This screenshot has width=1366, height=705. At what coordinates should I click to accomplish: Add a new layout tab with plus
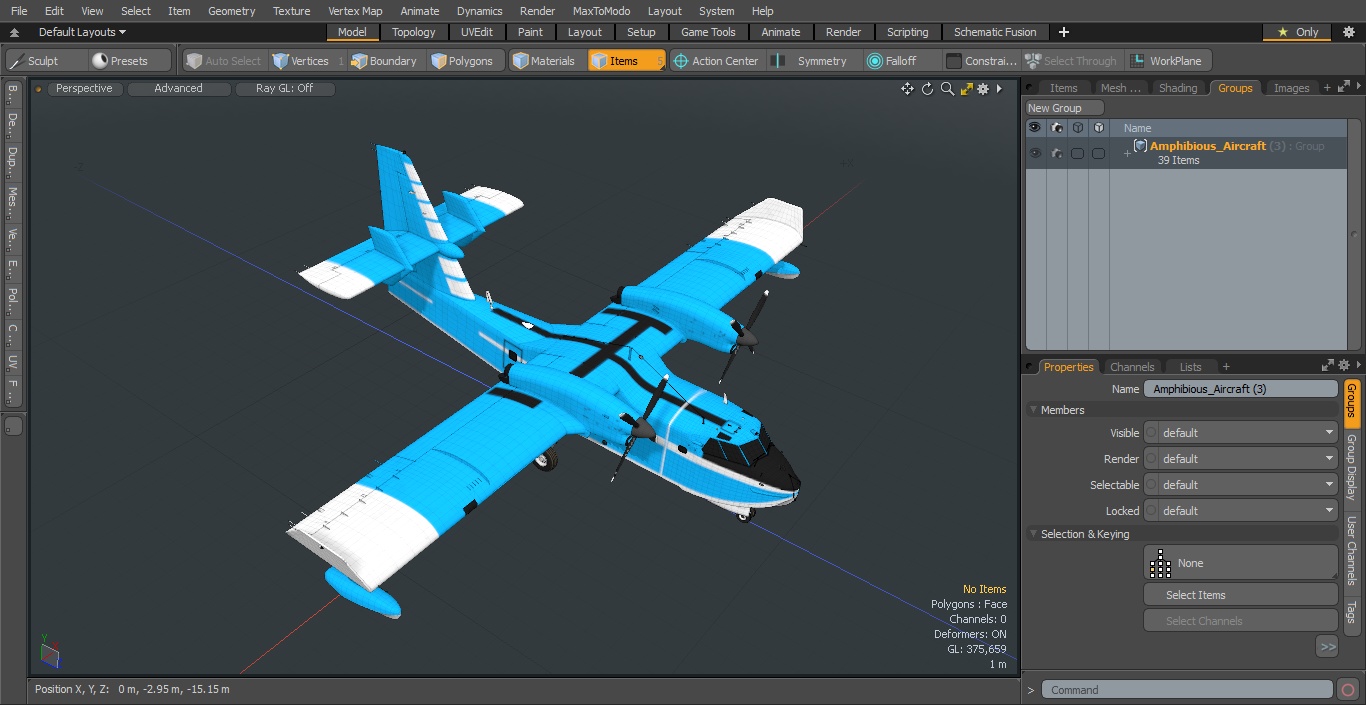1063,32
